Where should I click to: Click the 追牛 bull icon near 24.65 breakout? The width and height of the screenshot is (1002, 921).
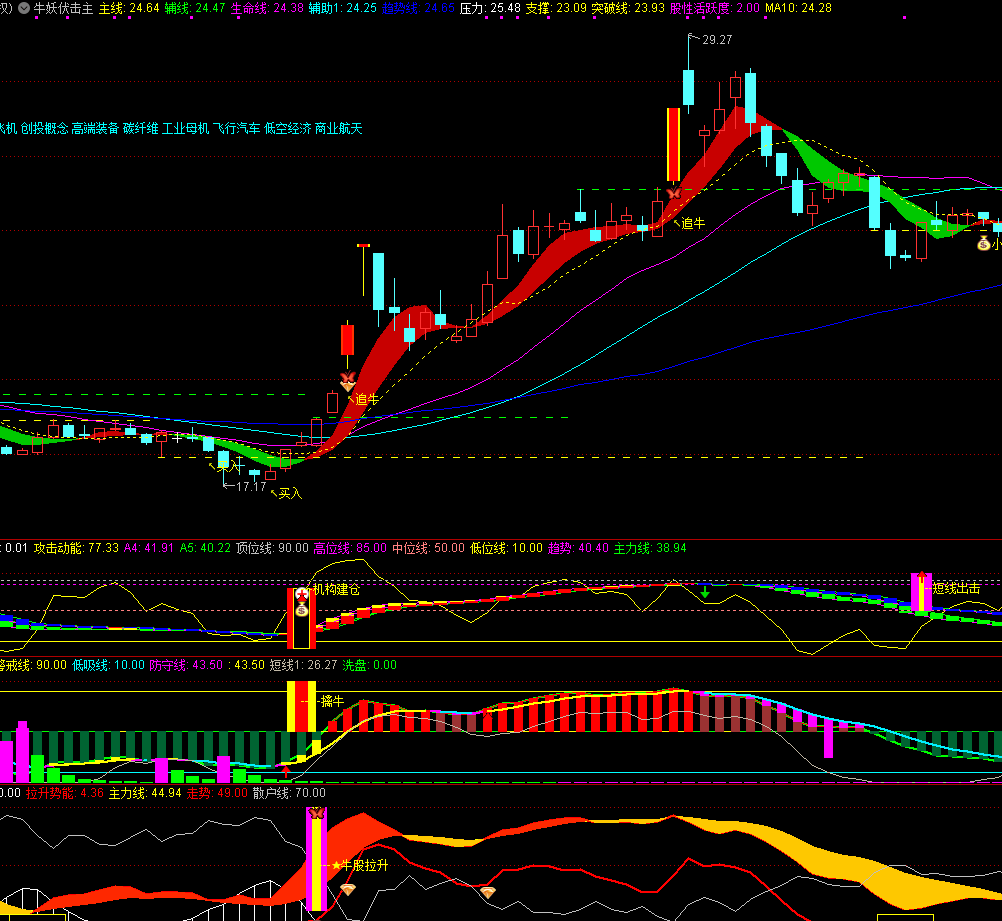(x=674, y=193)
